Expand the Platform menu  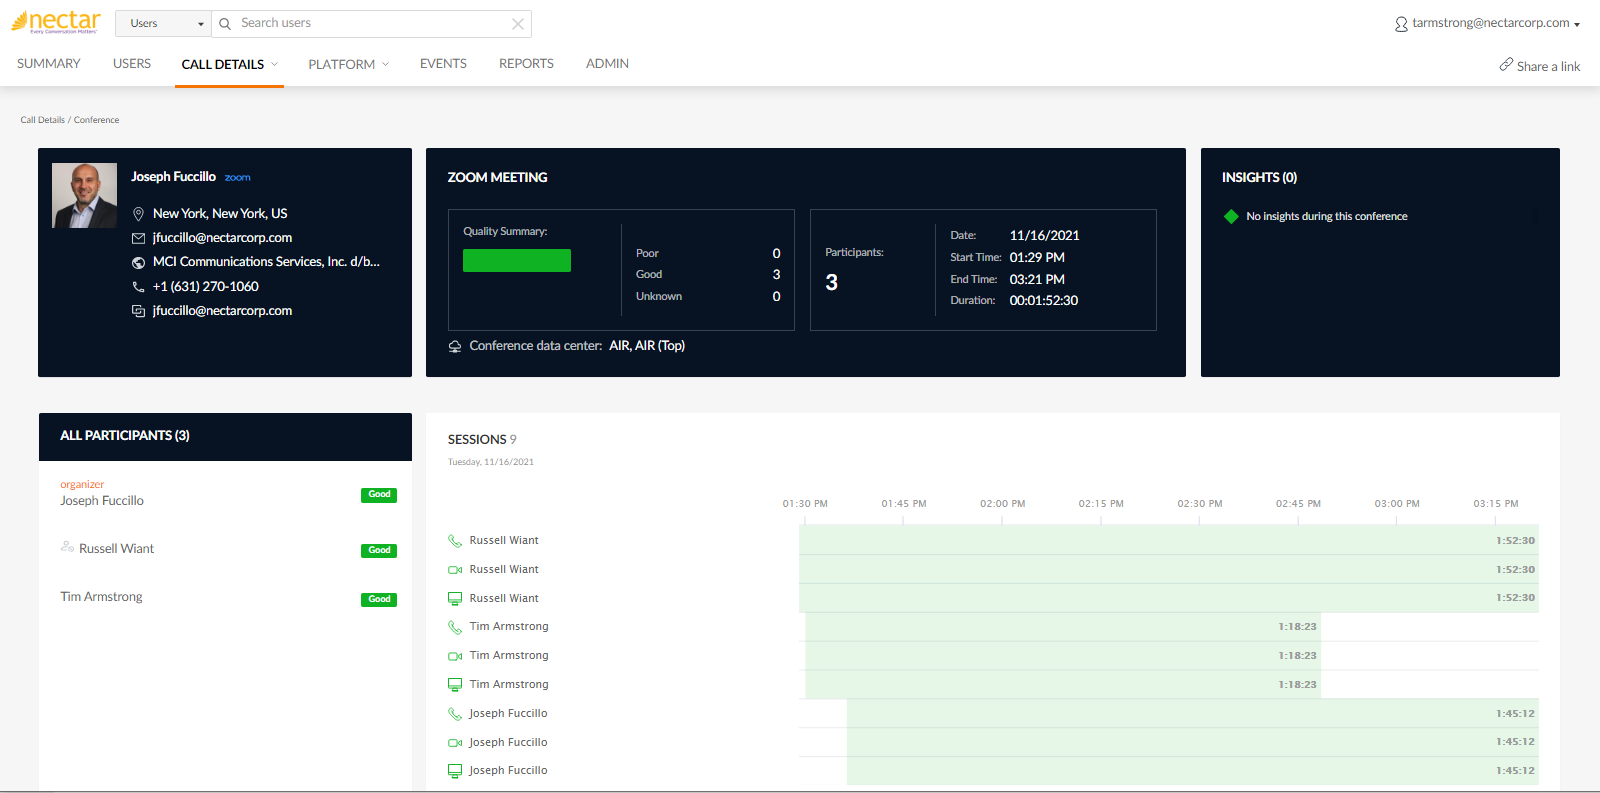pyautogui.click(x=348, y=64)
